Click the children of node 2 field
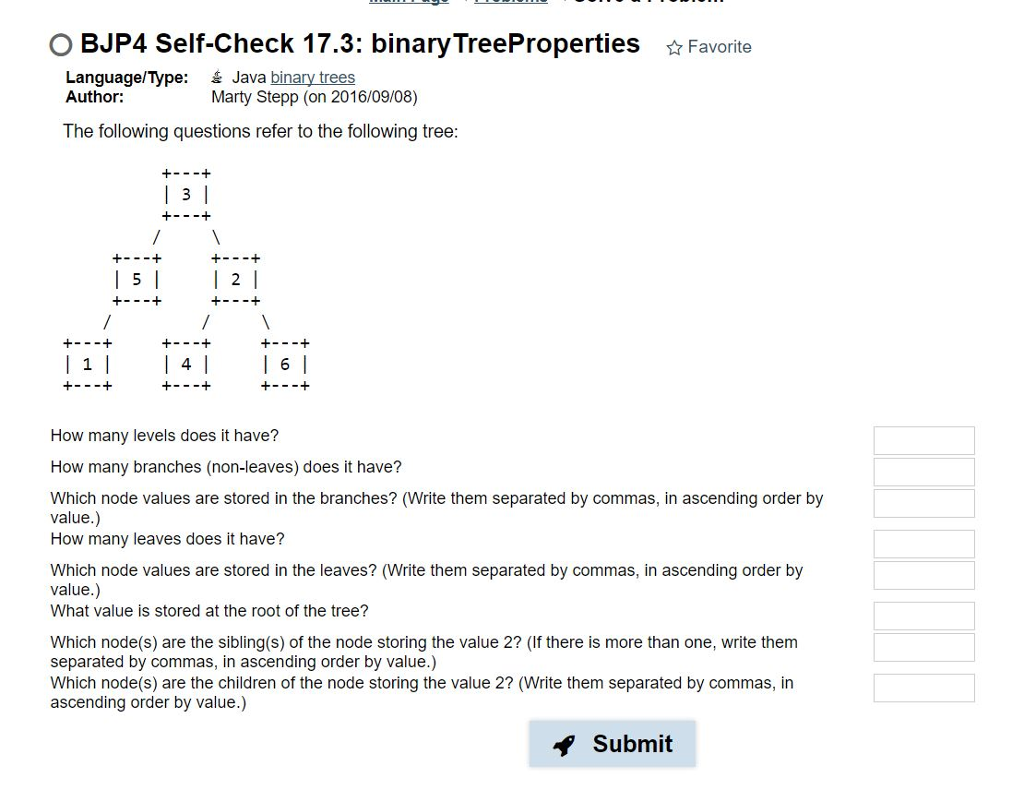1024x790 pixels. coord(924,687)
